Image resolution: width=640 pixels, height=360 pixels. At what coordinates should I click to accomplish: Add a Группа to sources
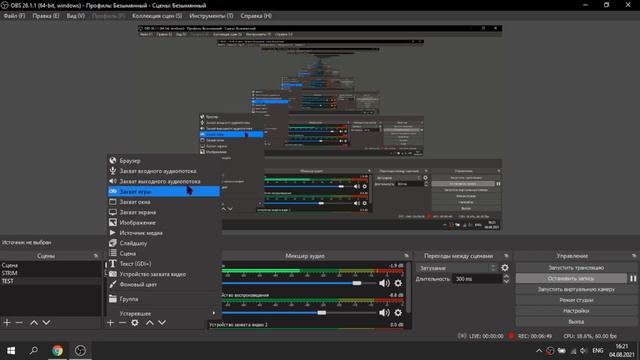point(163,299)
